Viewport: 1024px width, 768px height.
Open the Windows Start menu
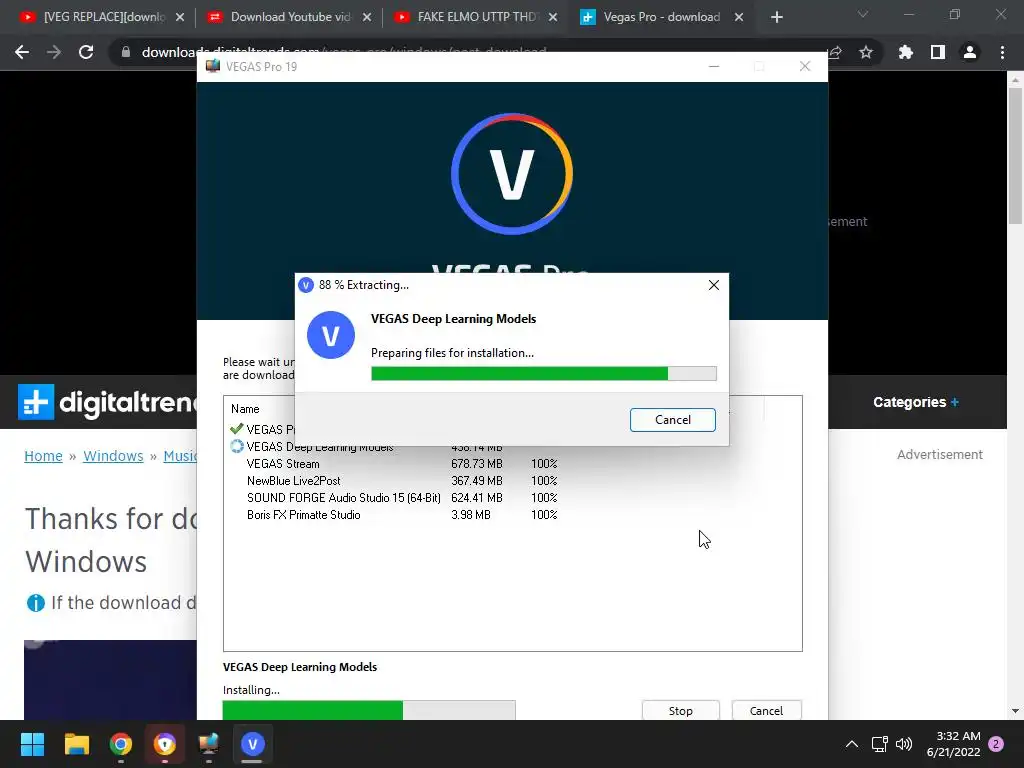pos(32,744)
